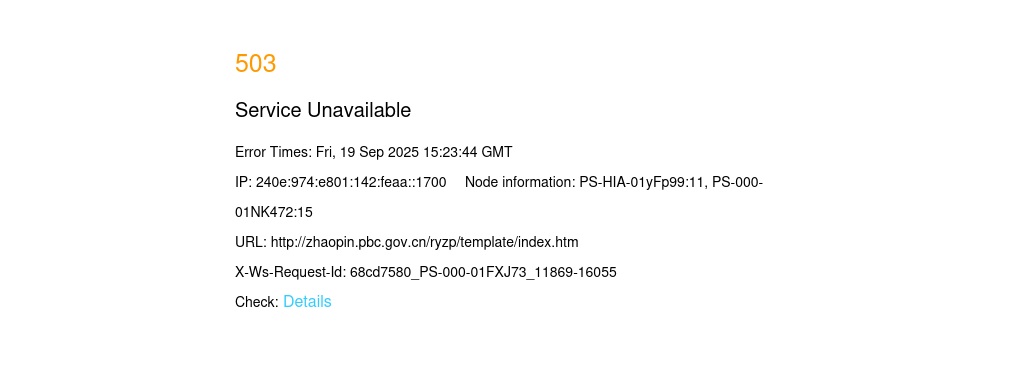
Task: Select node value PS-HIA-01yFp99:11
Action: pos(643,182)
